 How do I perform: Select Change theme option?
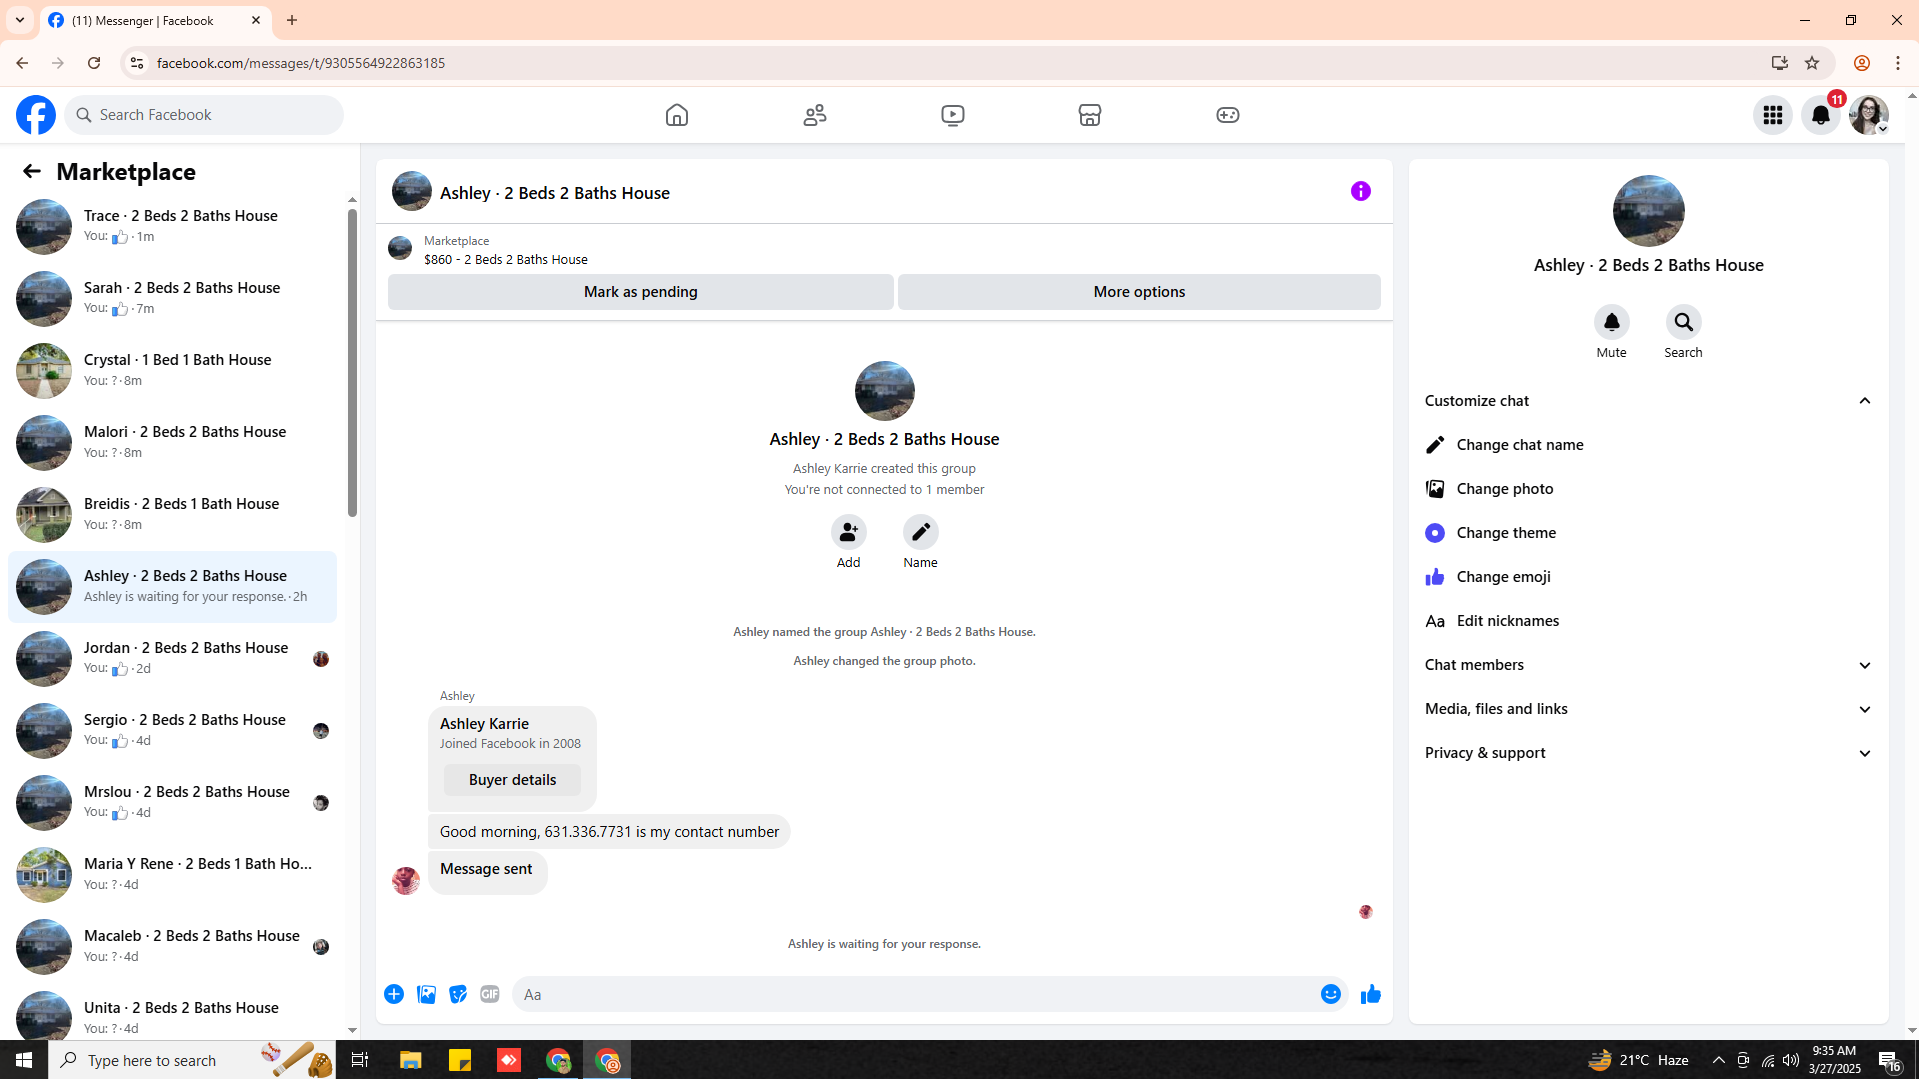coord(1648,533)
